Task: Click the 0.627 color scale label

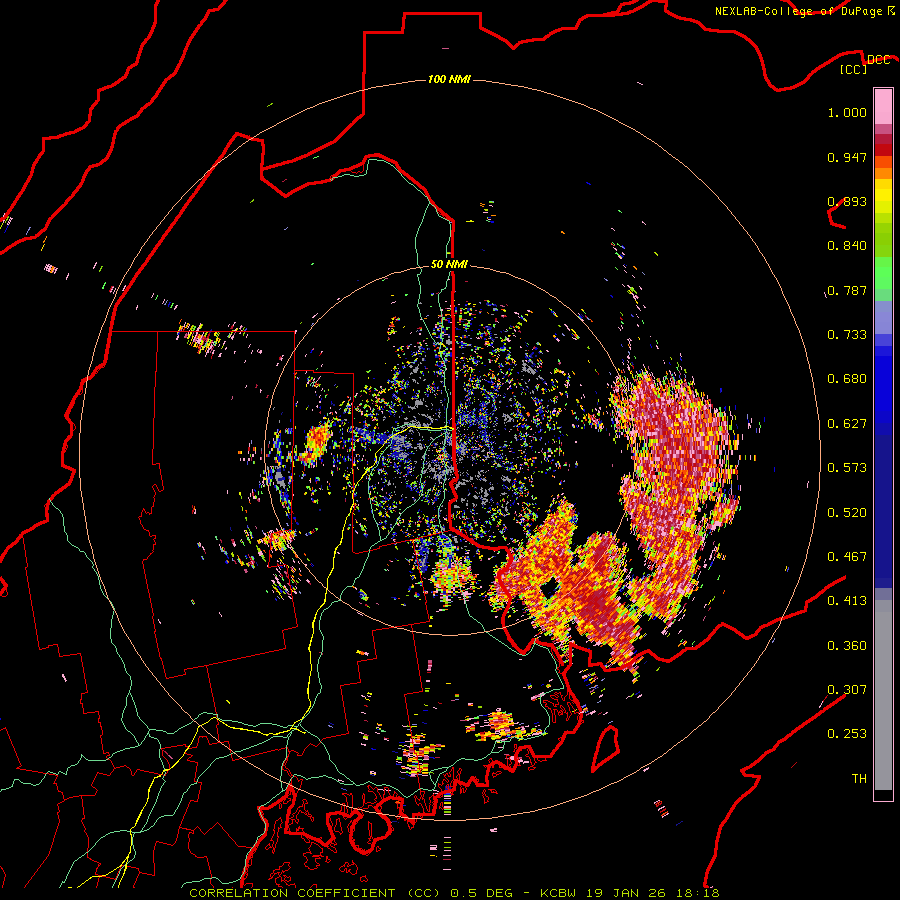Action: pyautogui.click(x=847, y=424)
